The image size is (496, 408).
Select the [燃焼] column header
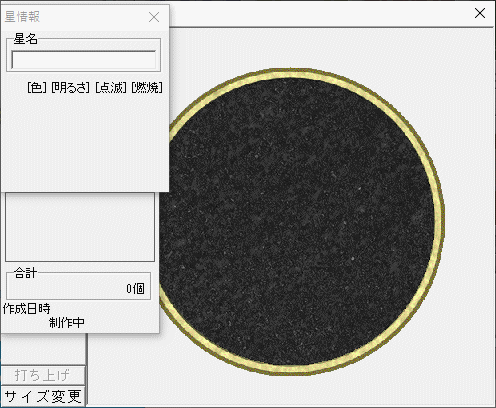[x=147, y=88]
